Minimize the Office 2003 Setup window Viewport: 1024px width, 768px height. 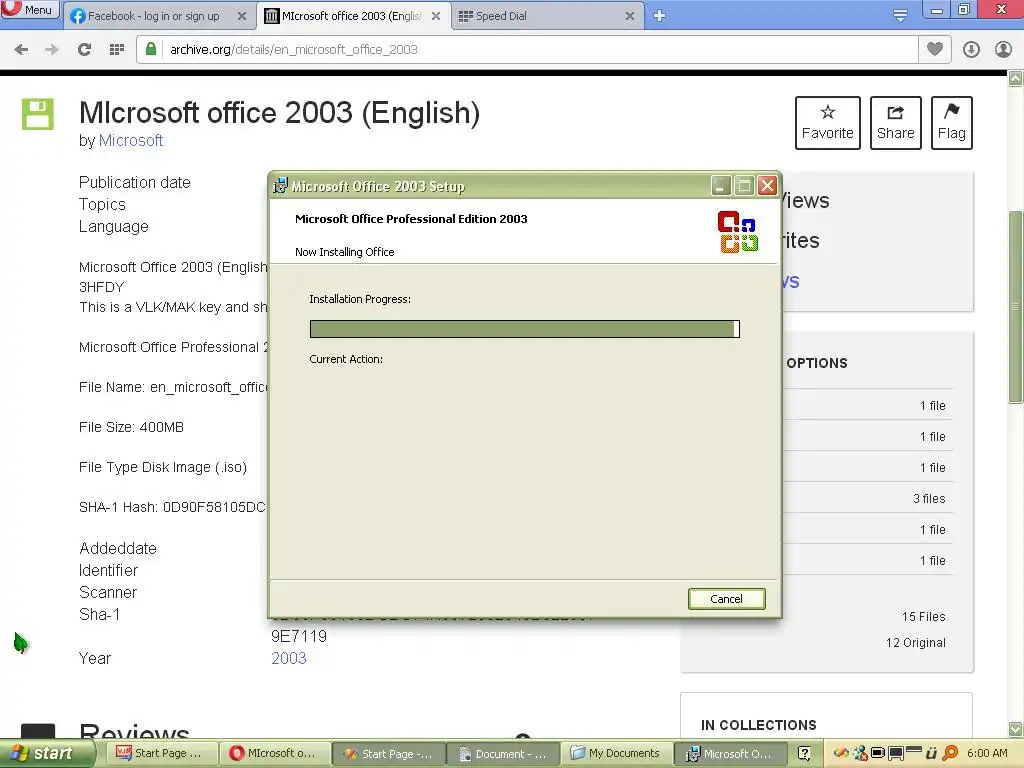pos(720,186)
